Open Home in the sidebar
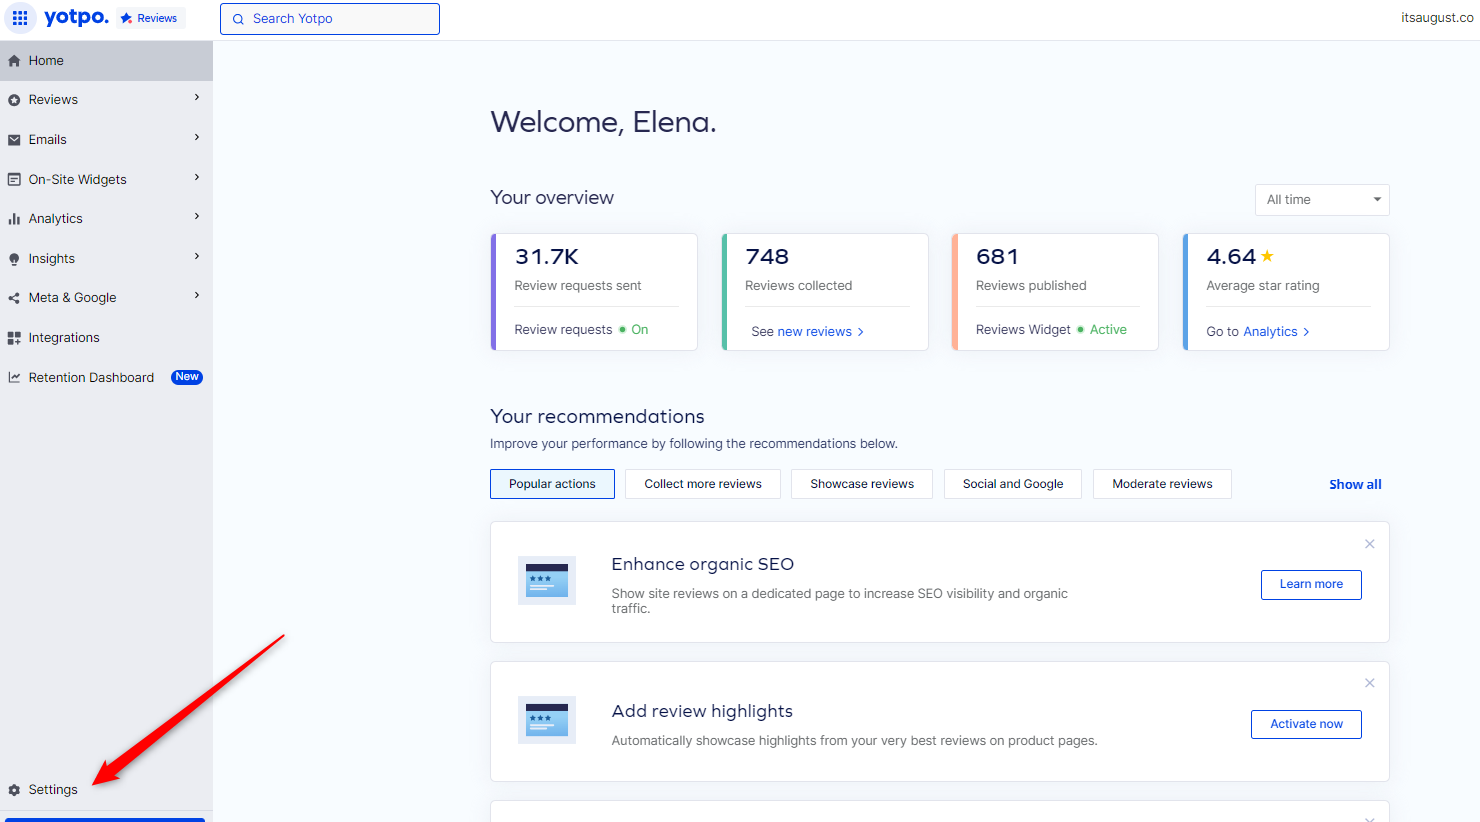Image resolution: width=1480 pixels, height=822 pixels. (106, 61)
